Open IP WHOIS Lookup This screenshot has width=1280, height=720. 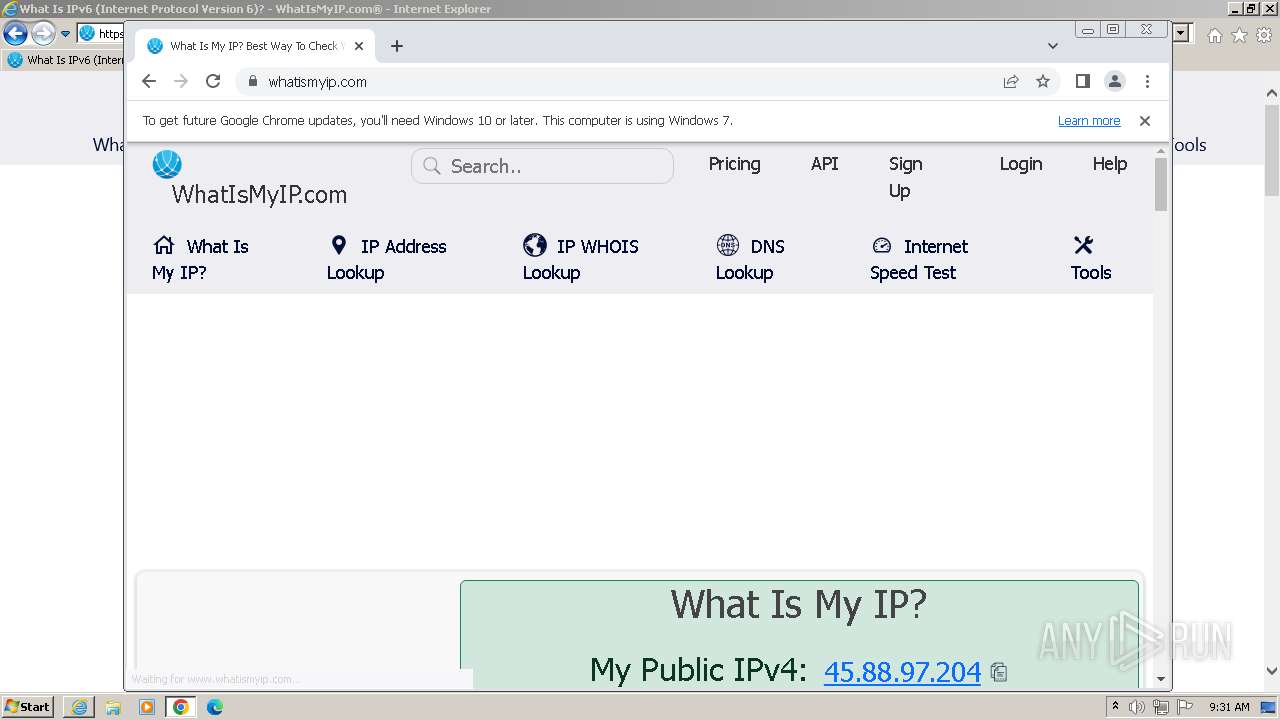click(x=580, y=259)
